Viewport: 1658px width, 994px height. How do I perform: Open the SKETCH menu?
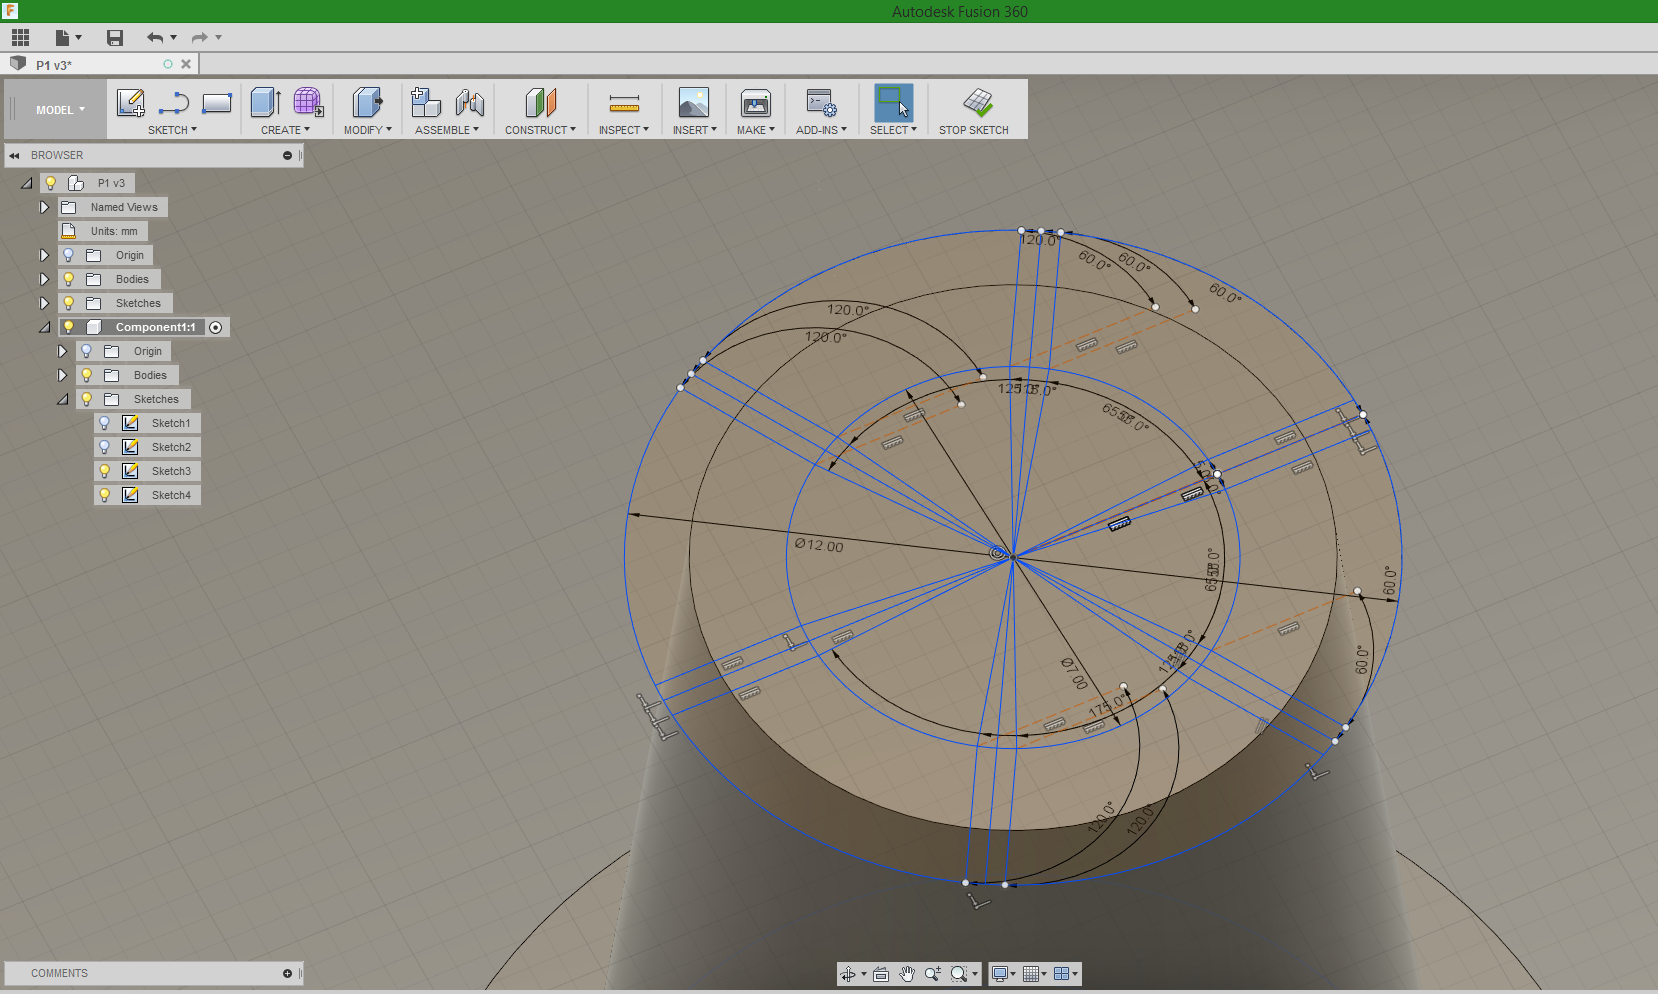point(172,130)
